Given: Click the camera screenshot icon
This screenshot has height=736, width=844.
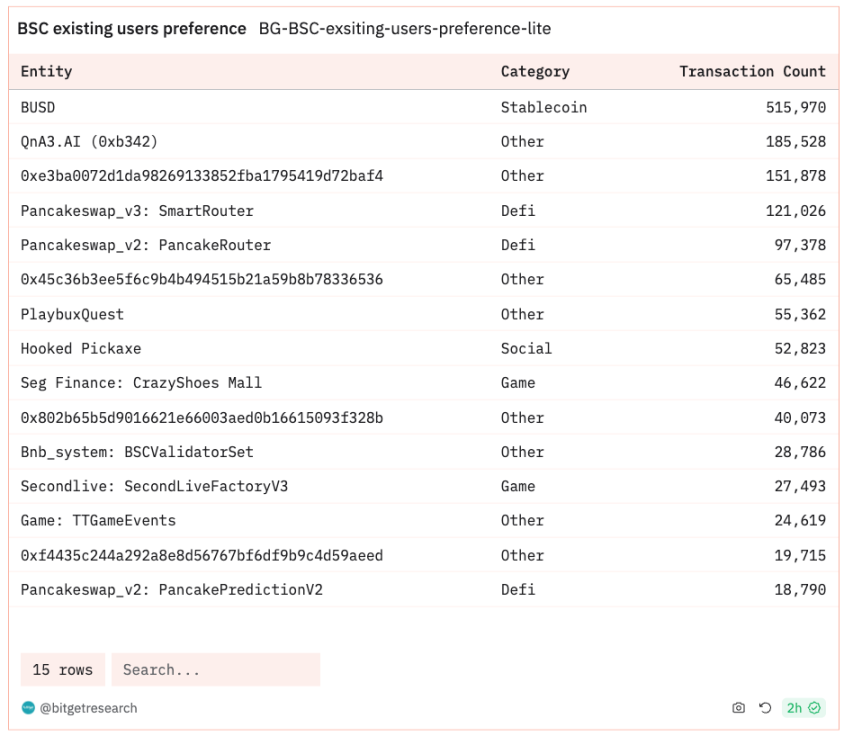Looking at the screenshot, I should (x=738, y=707).
